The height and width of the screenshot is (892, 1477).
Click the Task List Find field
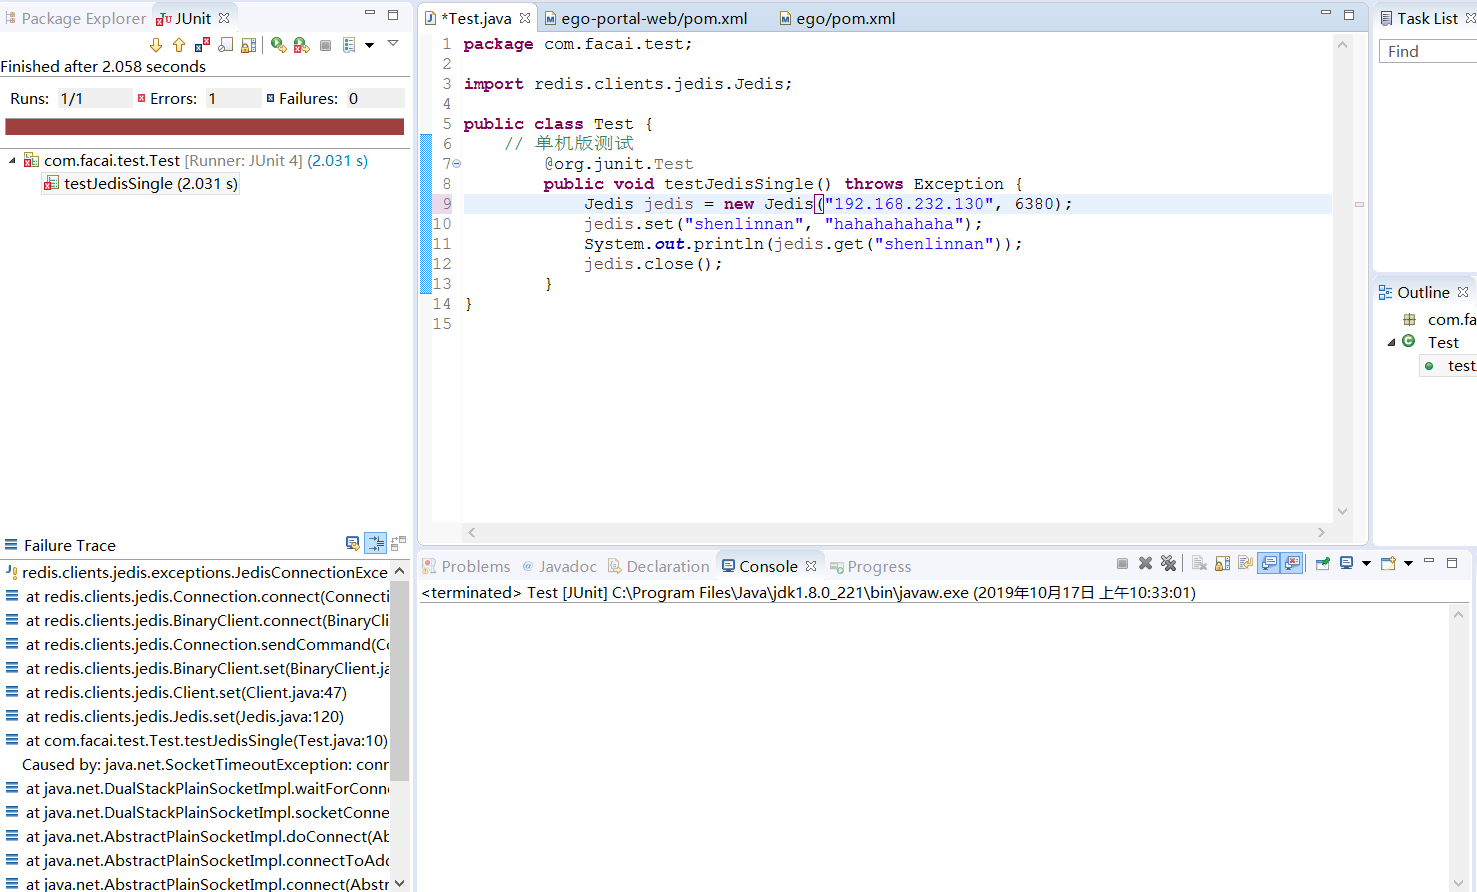(x=1428, y=51)
